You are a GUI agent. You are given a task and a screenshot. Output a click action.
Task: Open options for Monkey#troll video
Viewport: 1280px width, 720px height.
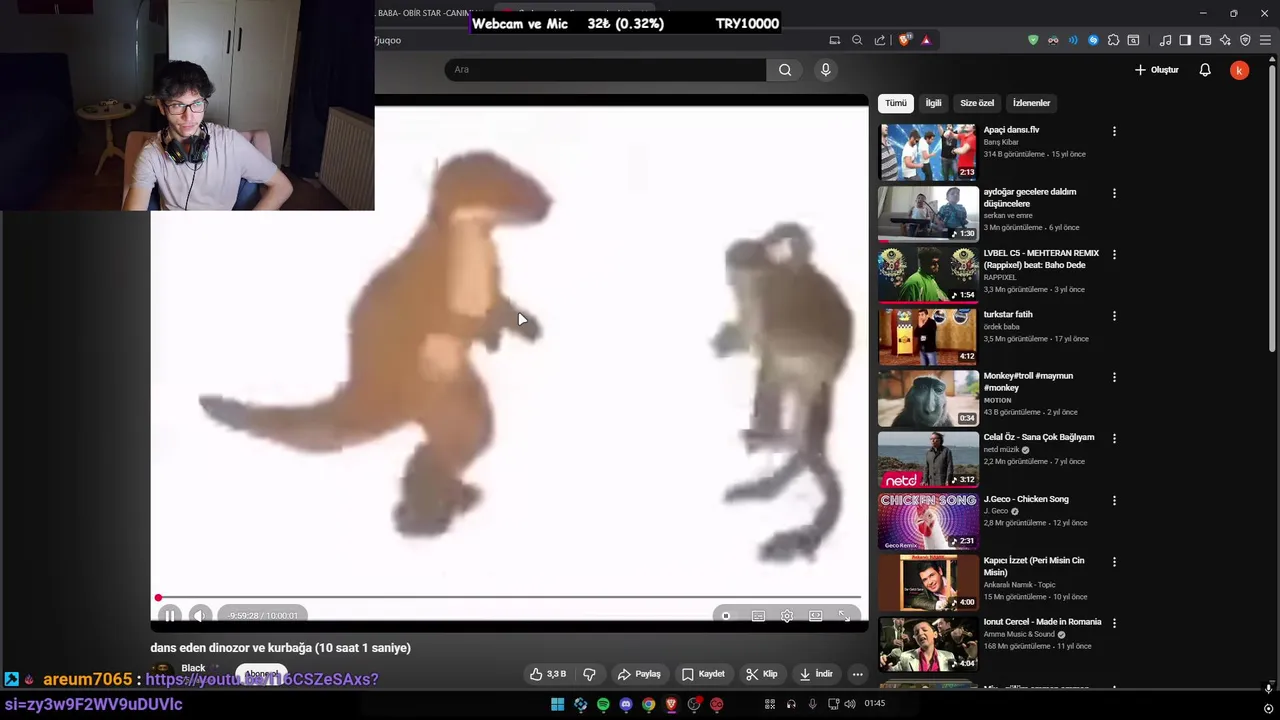pos(1114,378)
